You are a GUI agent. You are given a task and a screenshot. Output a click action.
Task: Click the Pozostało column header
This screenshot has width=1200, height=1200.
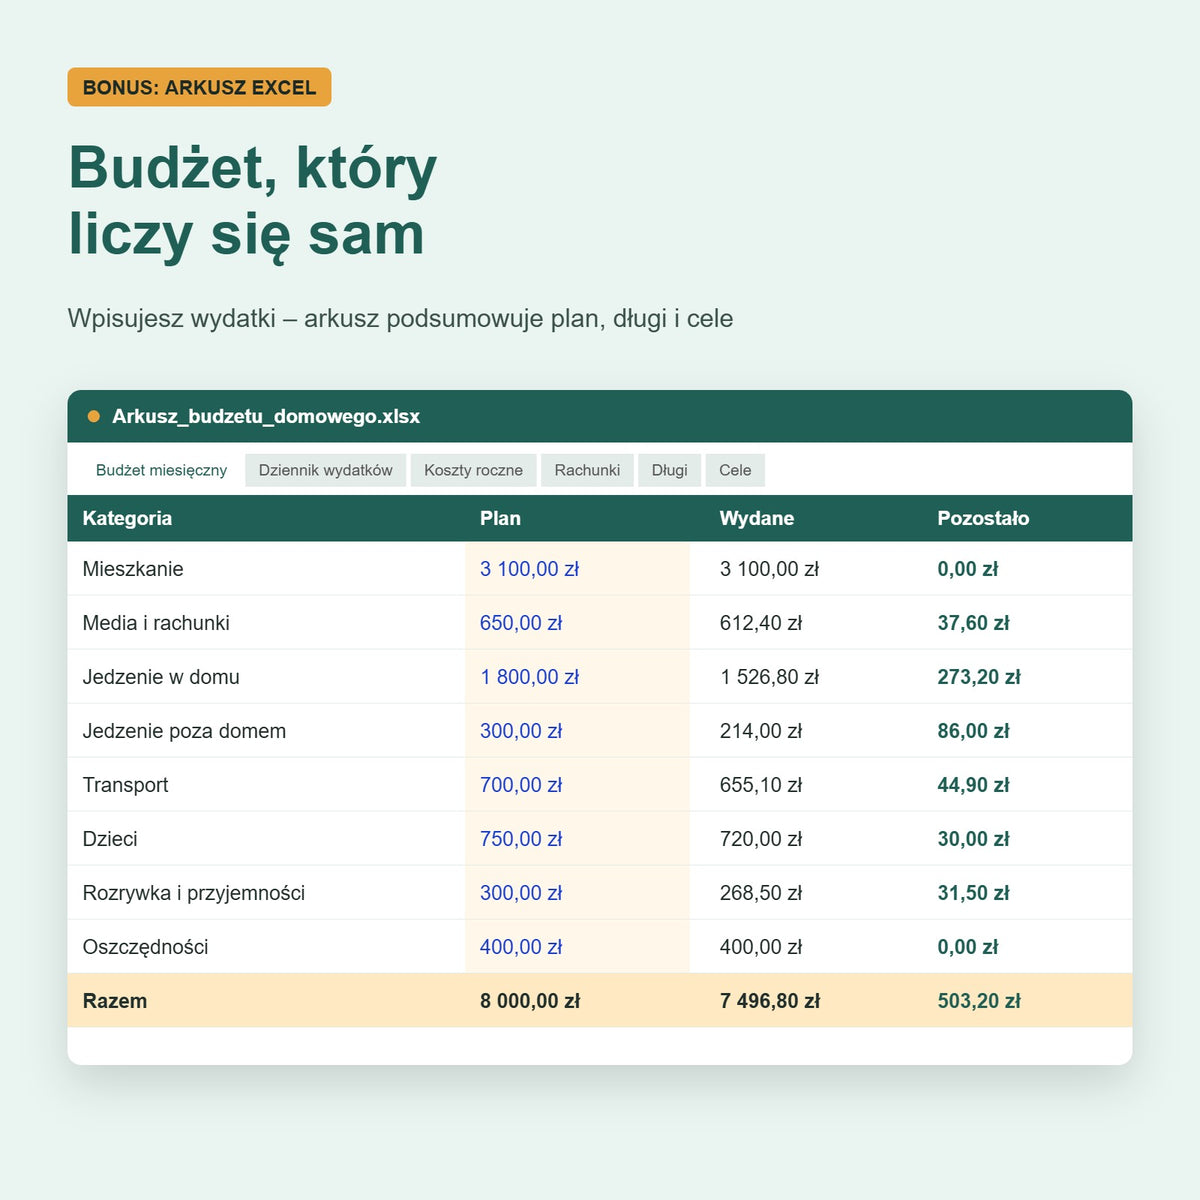pyautogui.click(x=983, y=518)
